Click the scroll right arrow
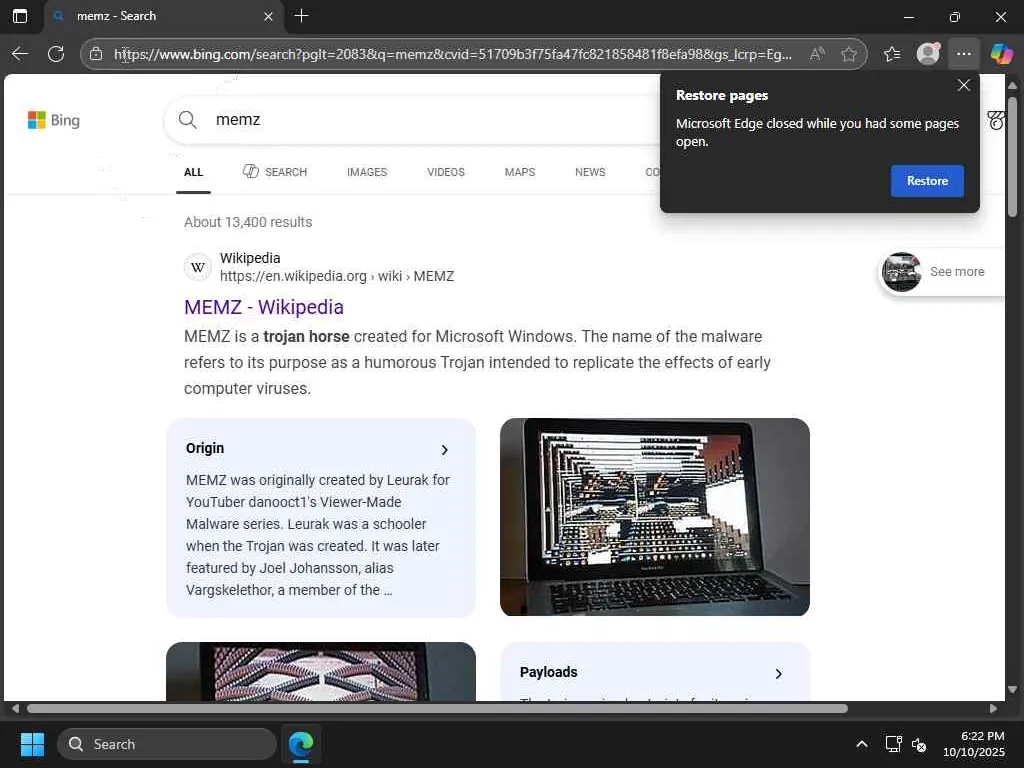The width and height of the screenshot is (1024, 768). (x=993, y=709)
